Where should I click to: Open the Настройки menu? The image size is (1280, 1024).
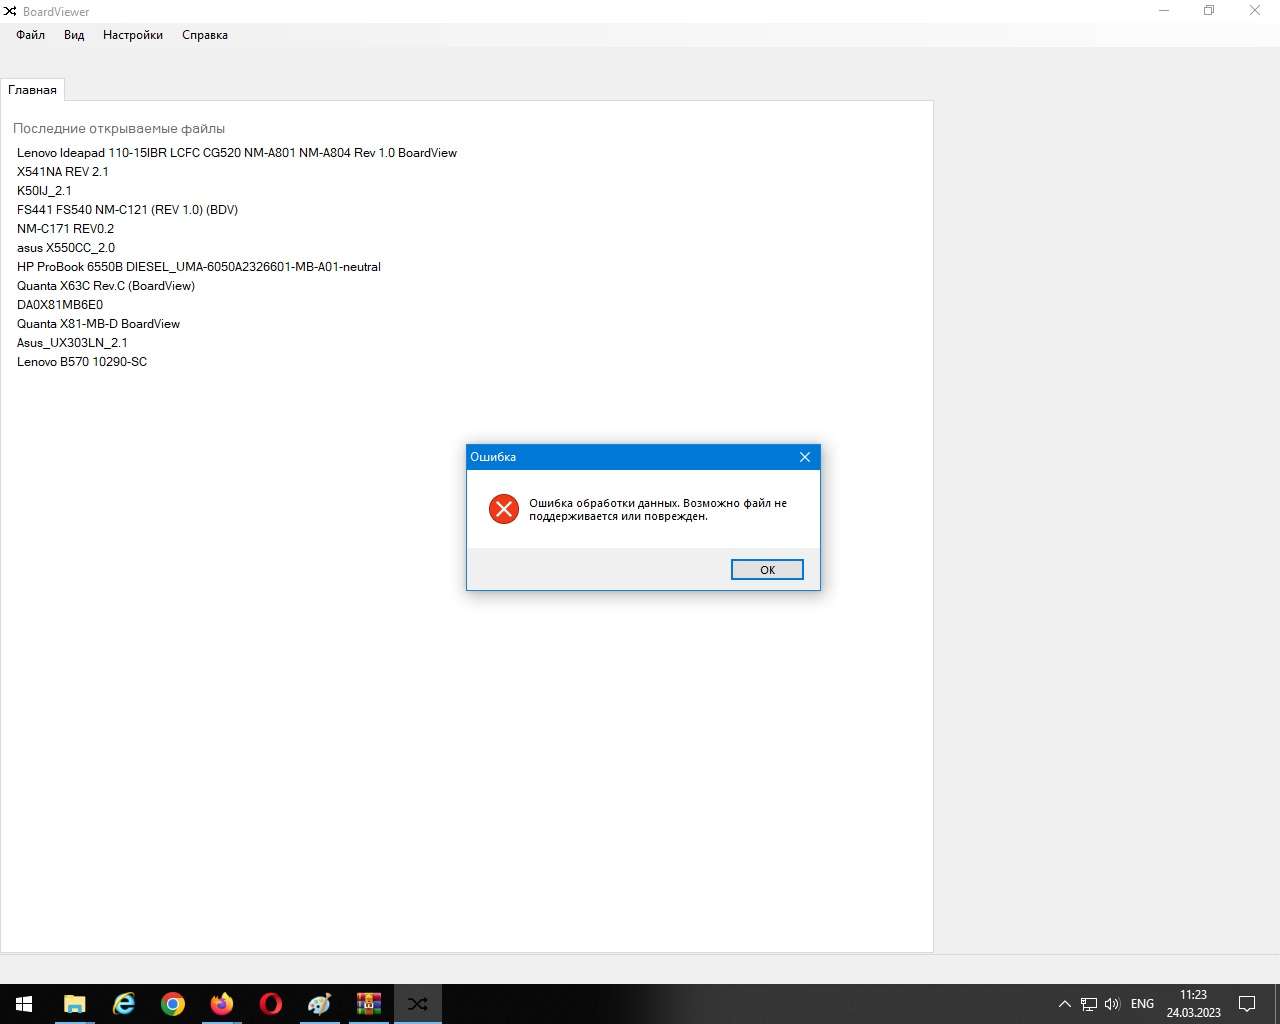[x=133, y=35]
